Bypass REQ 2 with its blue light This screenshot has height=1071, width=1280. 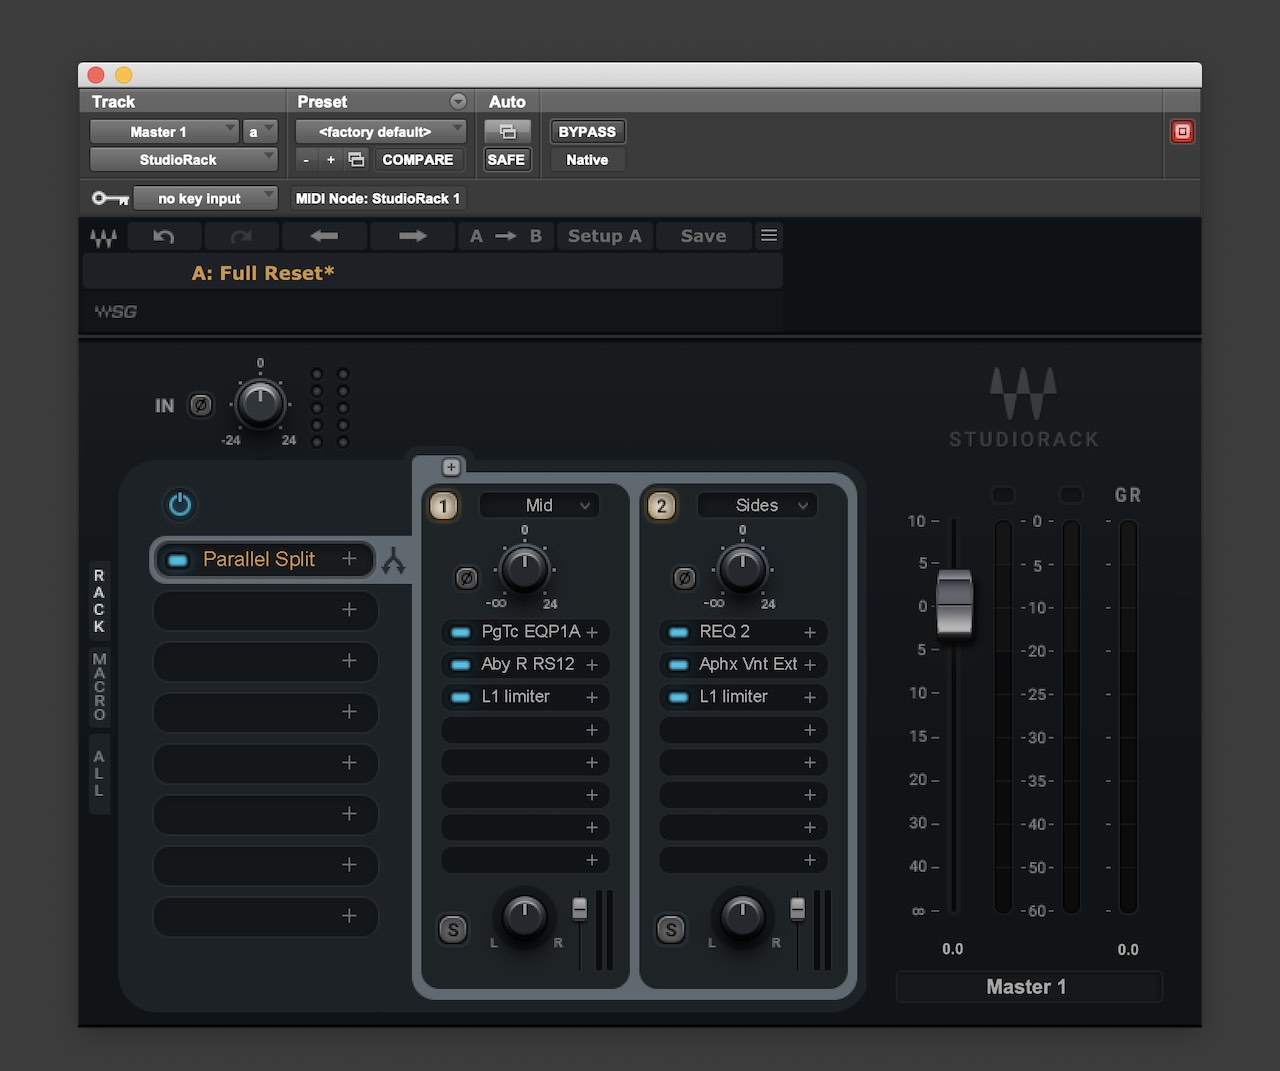[x=679, y=632]
